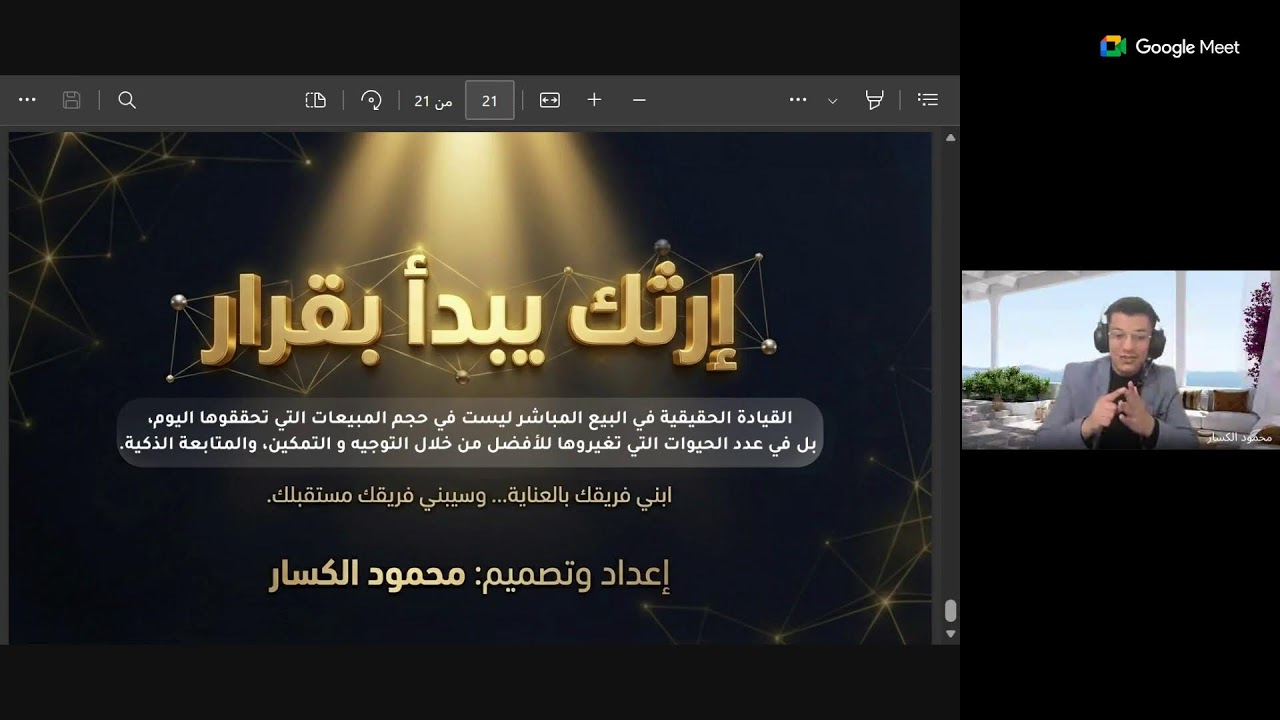Screen dimensions: 1280x720
Task: Select the presenter video thumbnail
Action: (x=1120, y=359)
